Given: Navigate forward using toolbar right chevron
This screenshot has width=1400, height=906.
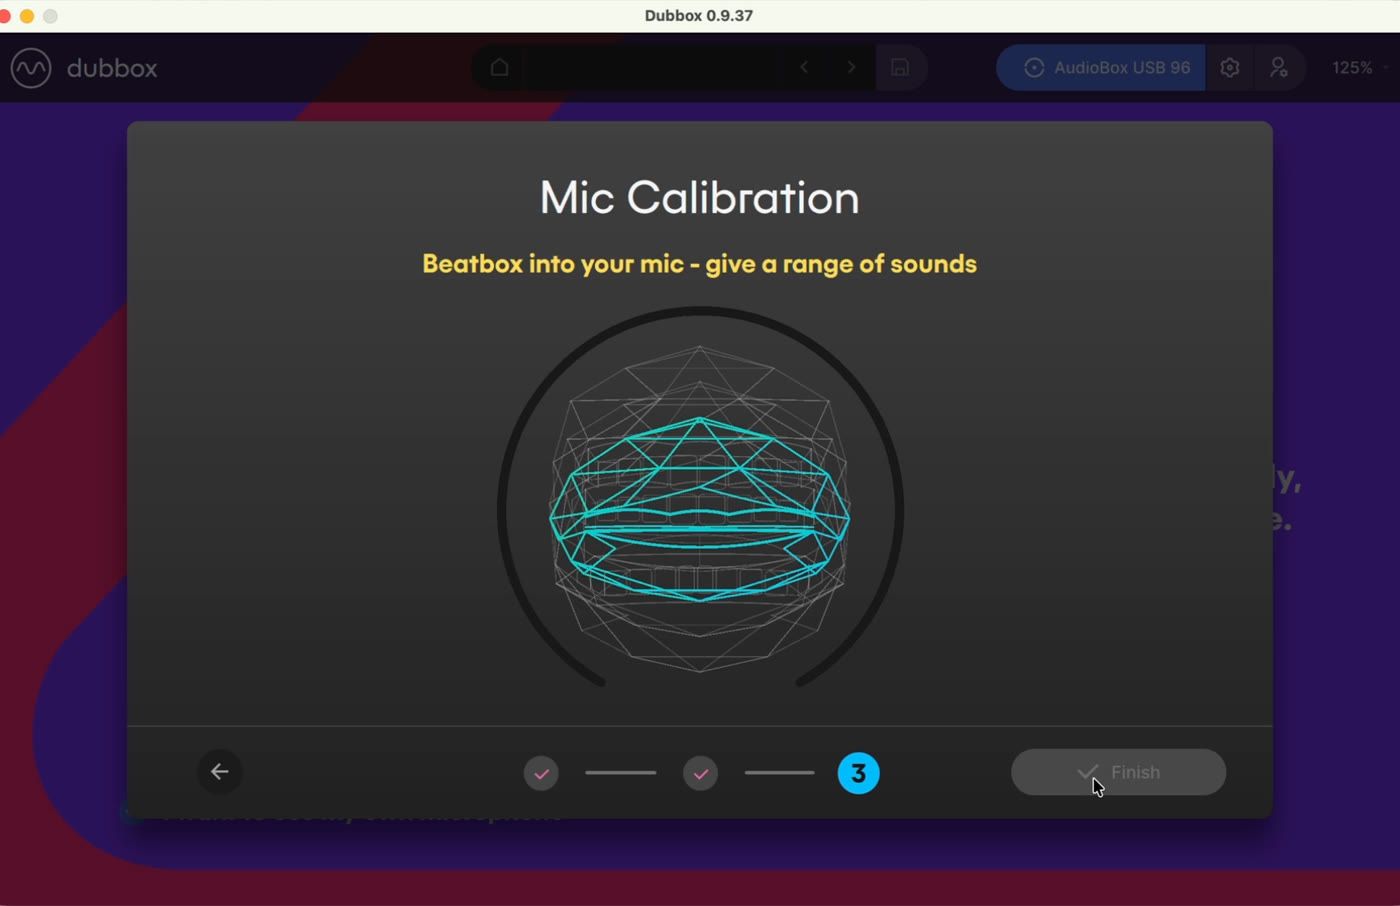Looking at the screenshot, I should [851, 67].
